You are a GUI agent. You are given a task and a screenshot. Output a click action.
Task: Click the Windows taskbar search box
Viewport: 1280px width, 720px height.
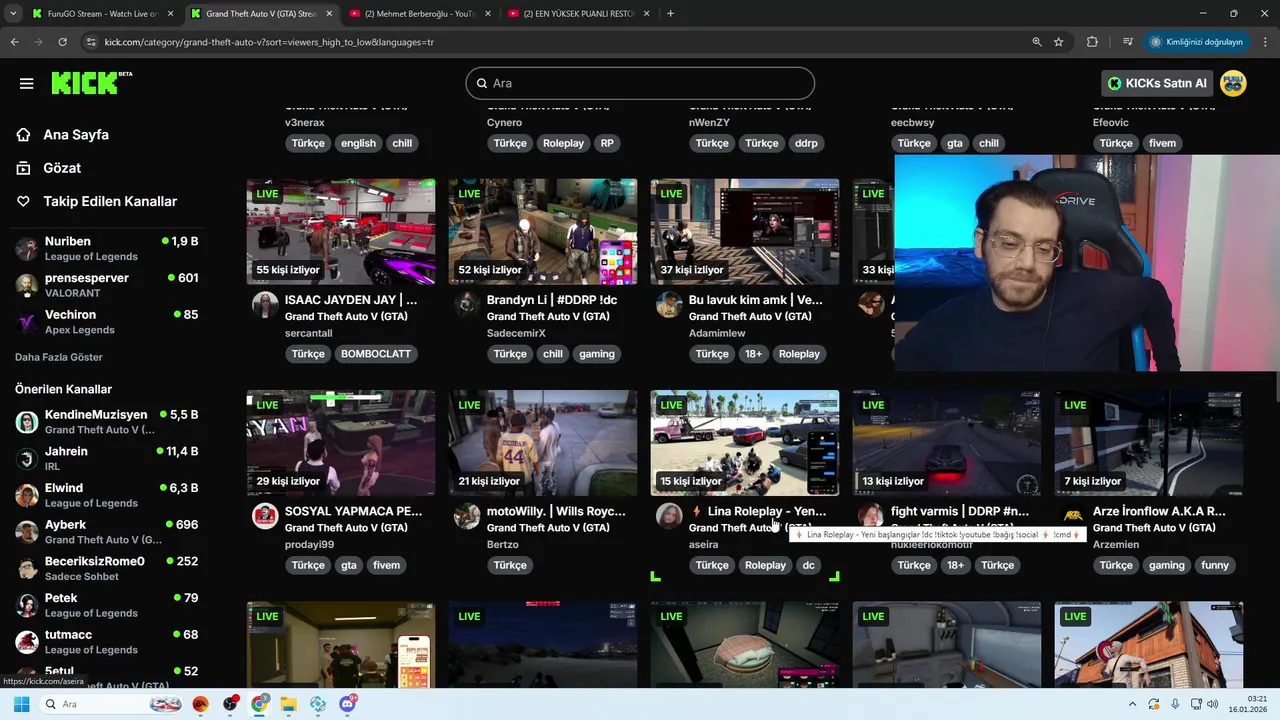(112, 704)
